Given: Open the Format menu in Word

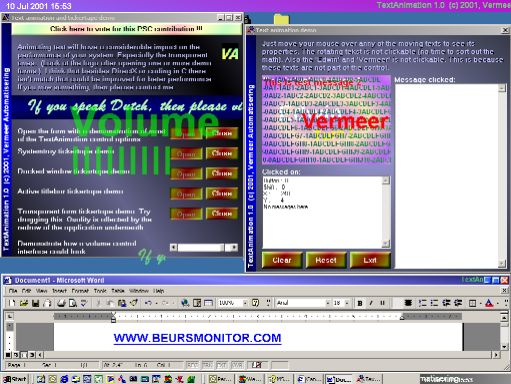Looking at the screenshot, I should (80, 291).
